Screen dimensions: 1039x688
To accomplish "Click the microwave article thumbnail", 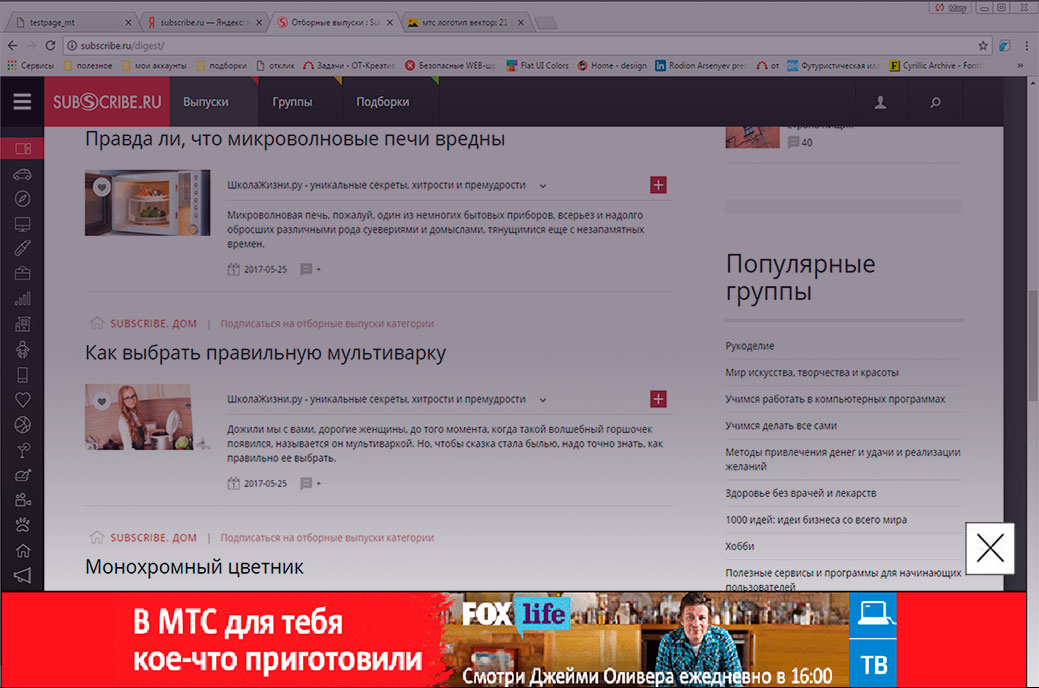I will click(x=147, y=203).
